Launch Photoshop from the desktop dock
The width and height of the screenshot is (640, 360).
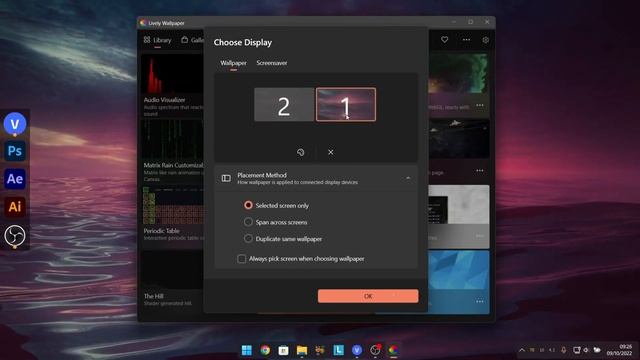(x=15, y=151)
